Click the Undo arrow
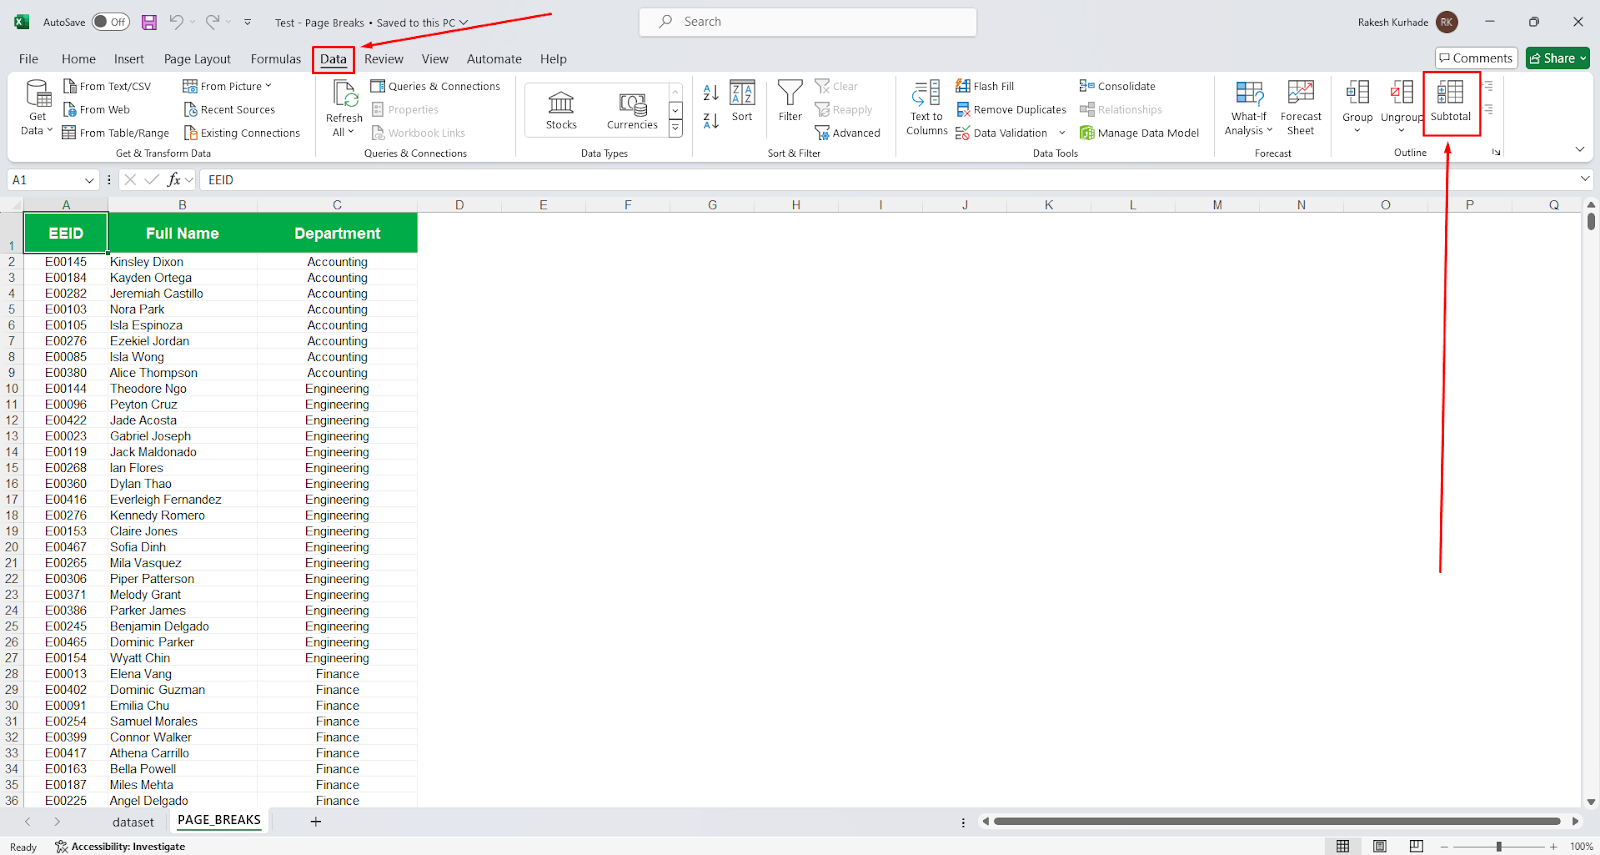This screenshot has width=1600, height=855. [x=176, y=22]
